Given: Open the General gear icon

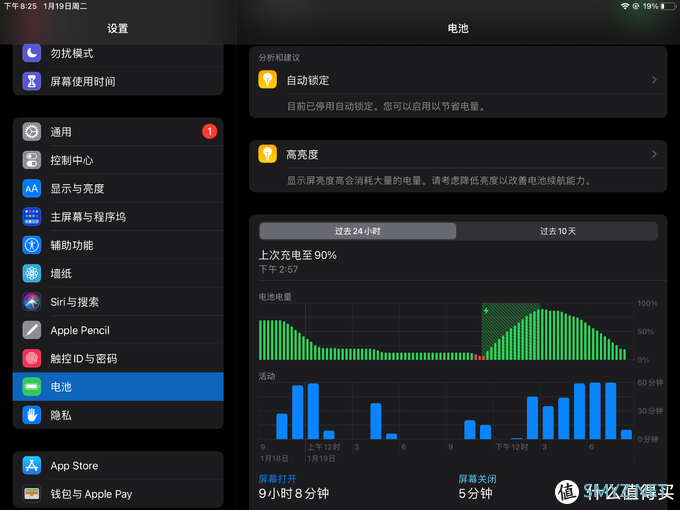Looking at the screenshot, I should click(32, 132).
